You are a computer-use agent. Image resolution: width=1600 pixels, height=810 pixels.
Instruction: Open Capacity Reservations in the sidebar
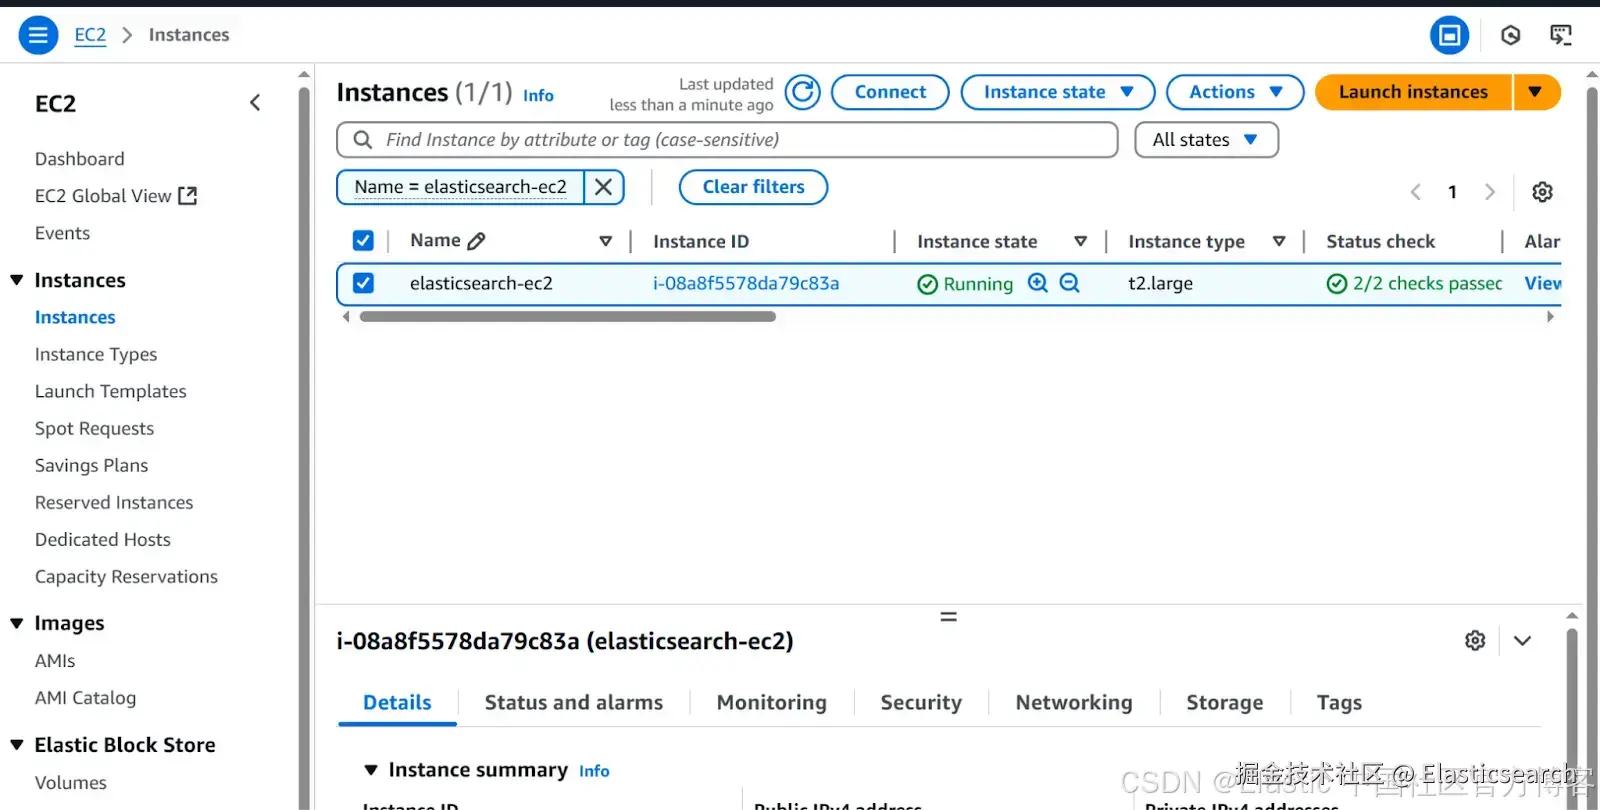(126, 576)
